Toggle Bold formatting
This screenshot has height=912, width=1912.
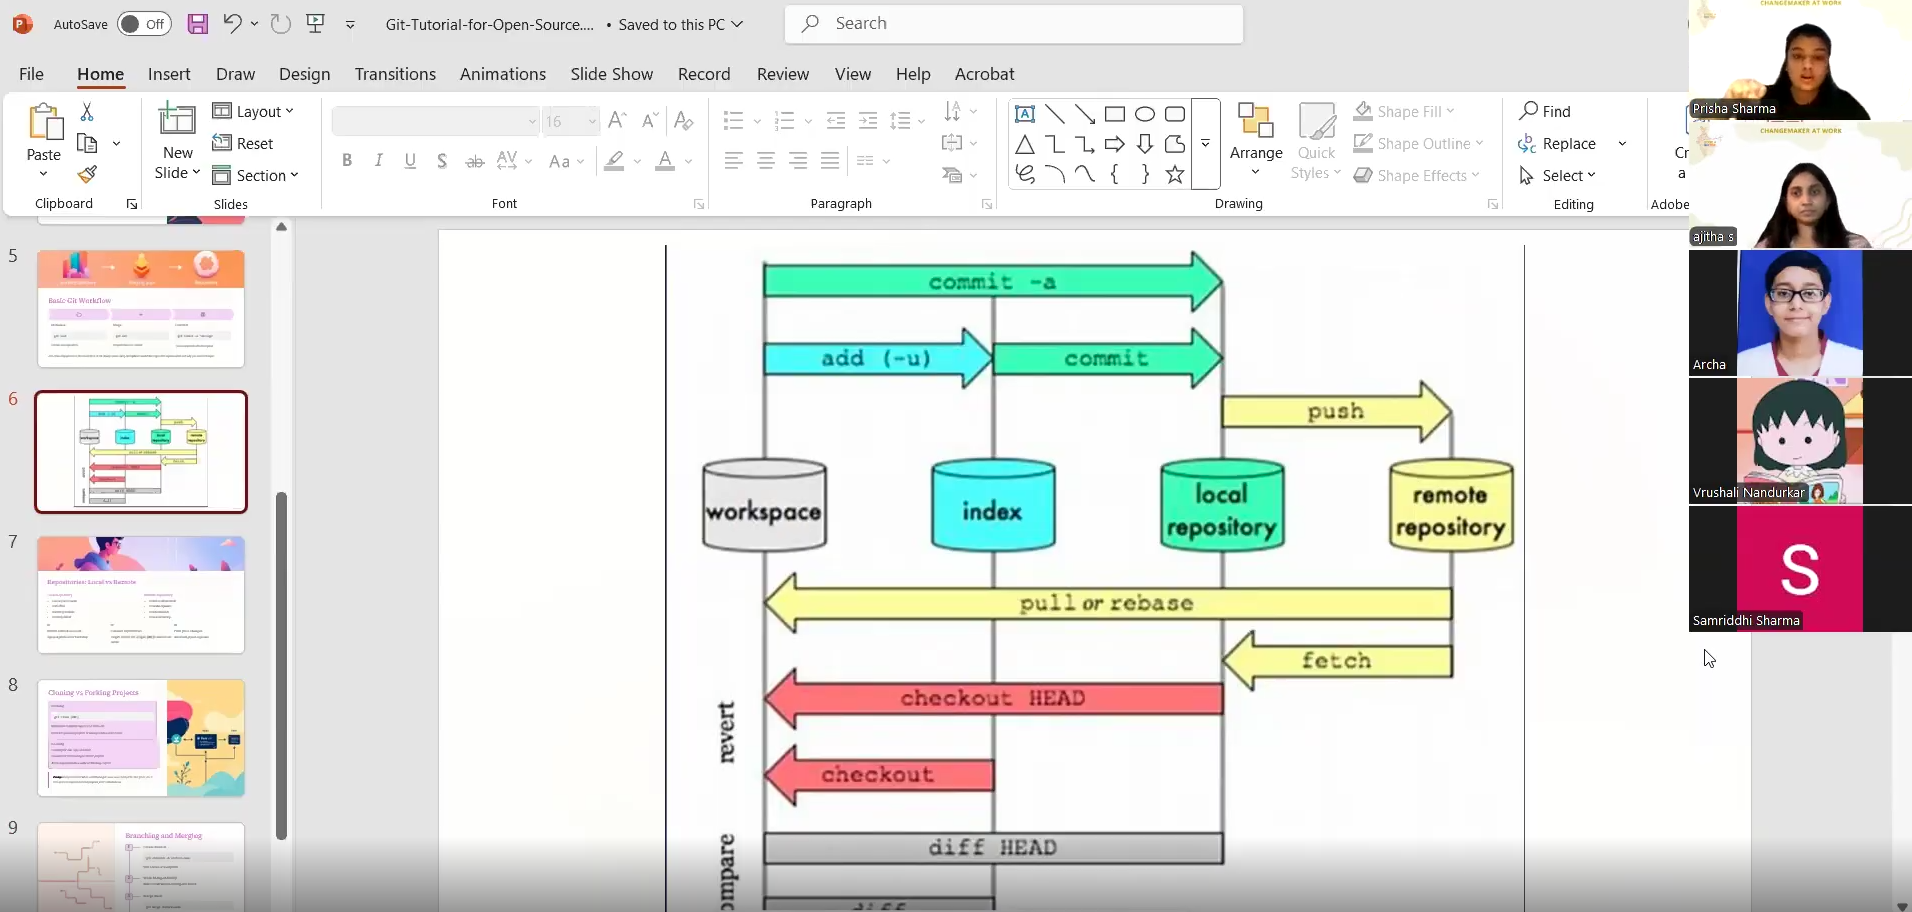click(347, 161)
